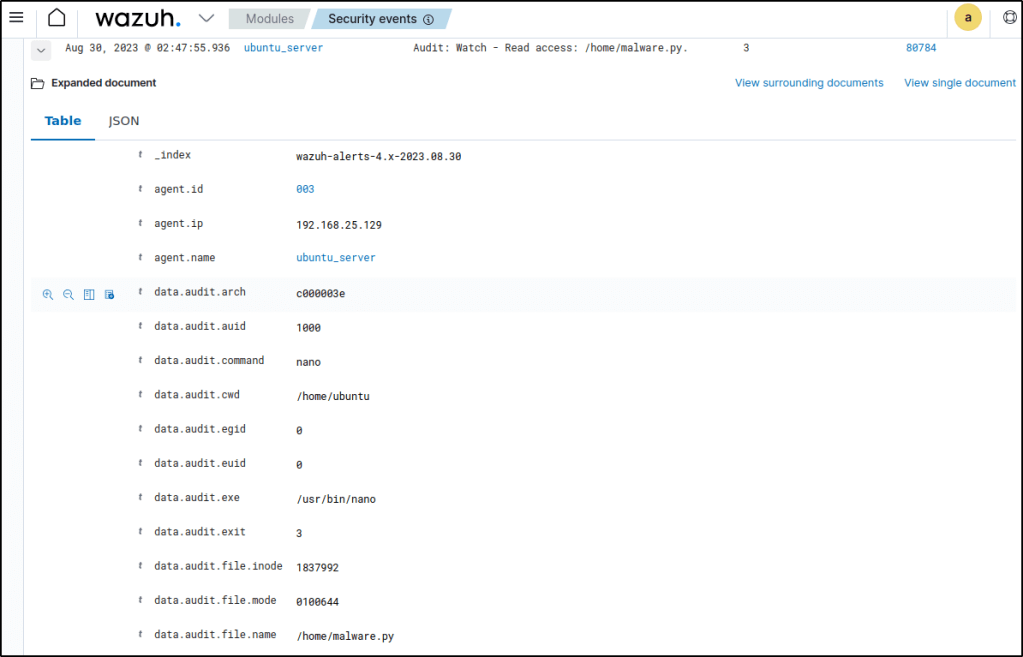The image size is (1023, 657).
Task: Open user avatar 'a' menu
Action: coord(967,18)
